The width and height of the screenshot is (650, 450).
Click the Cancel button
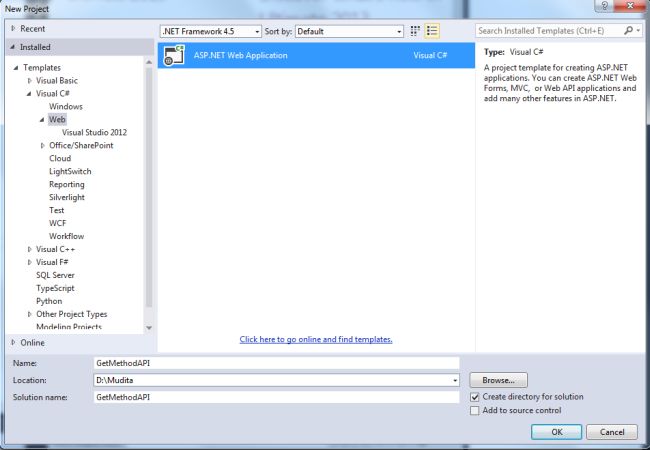coord(612,432)
